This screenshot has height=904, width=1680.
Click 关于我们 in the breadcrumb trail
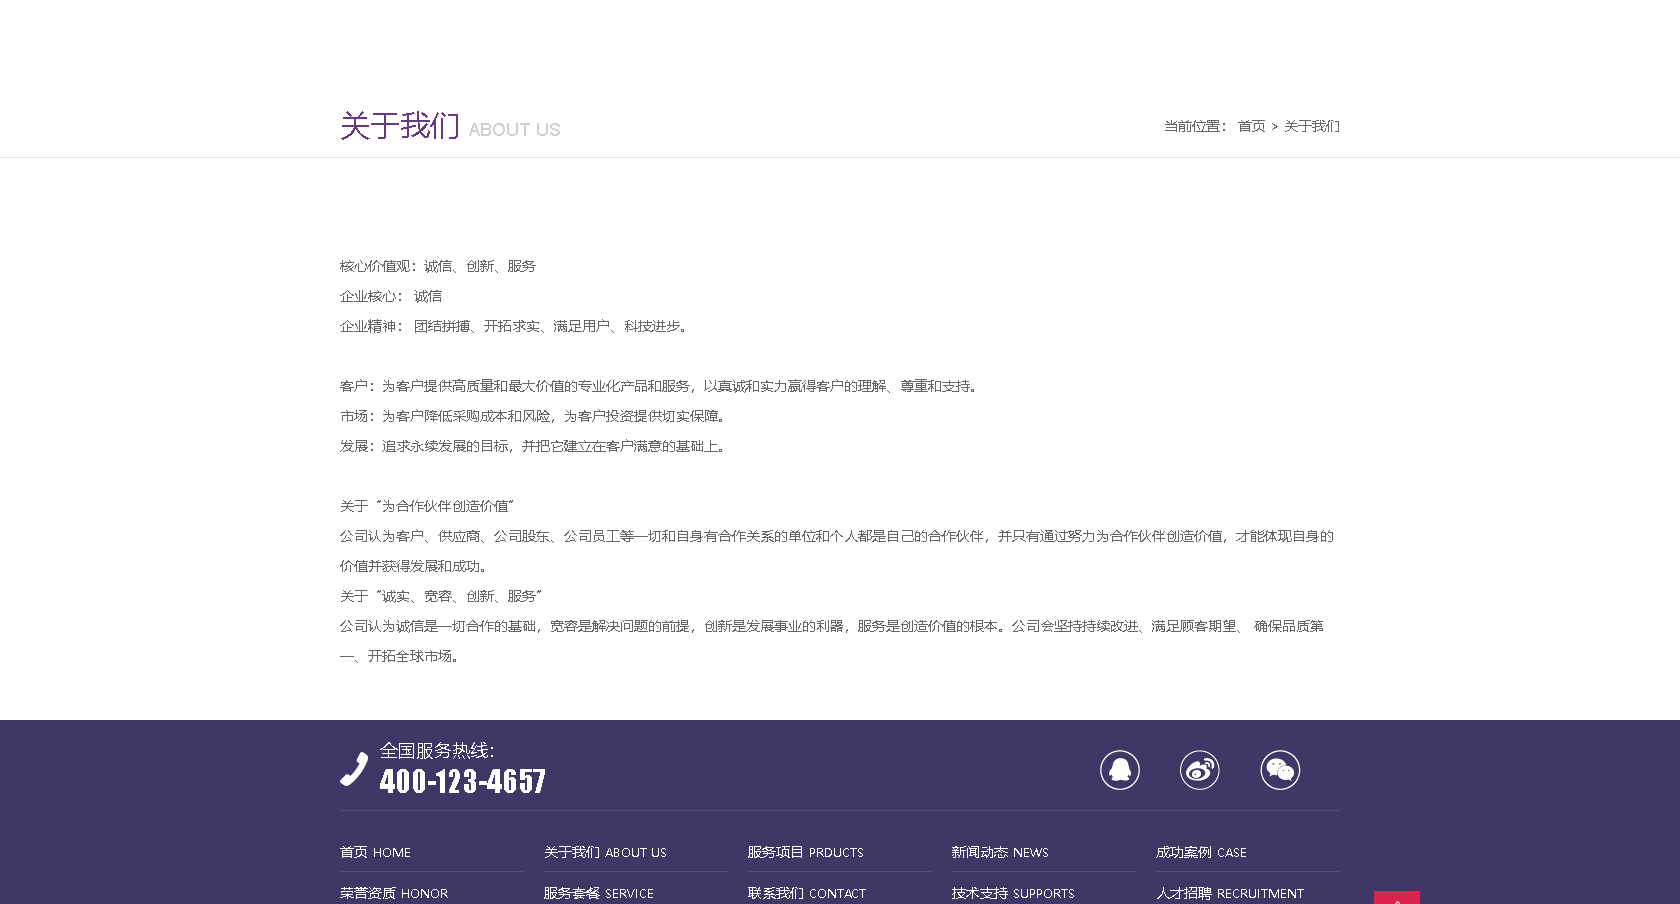pos(1311,126)
